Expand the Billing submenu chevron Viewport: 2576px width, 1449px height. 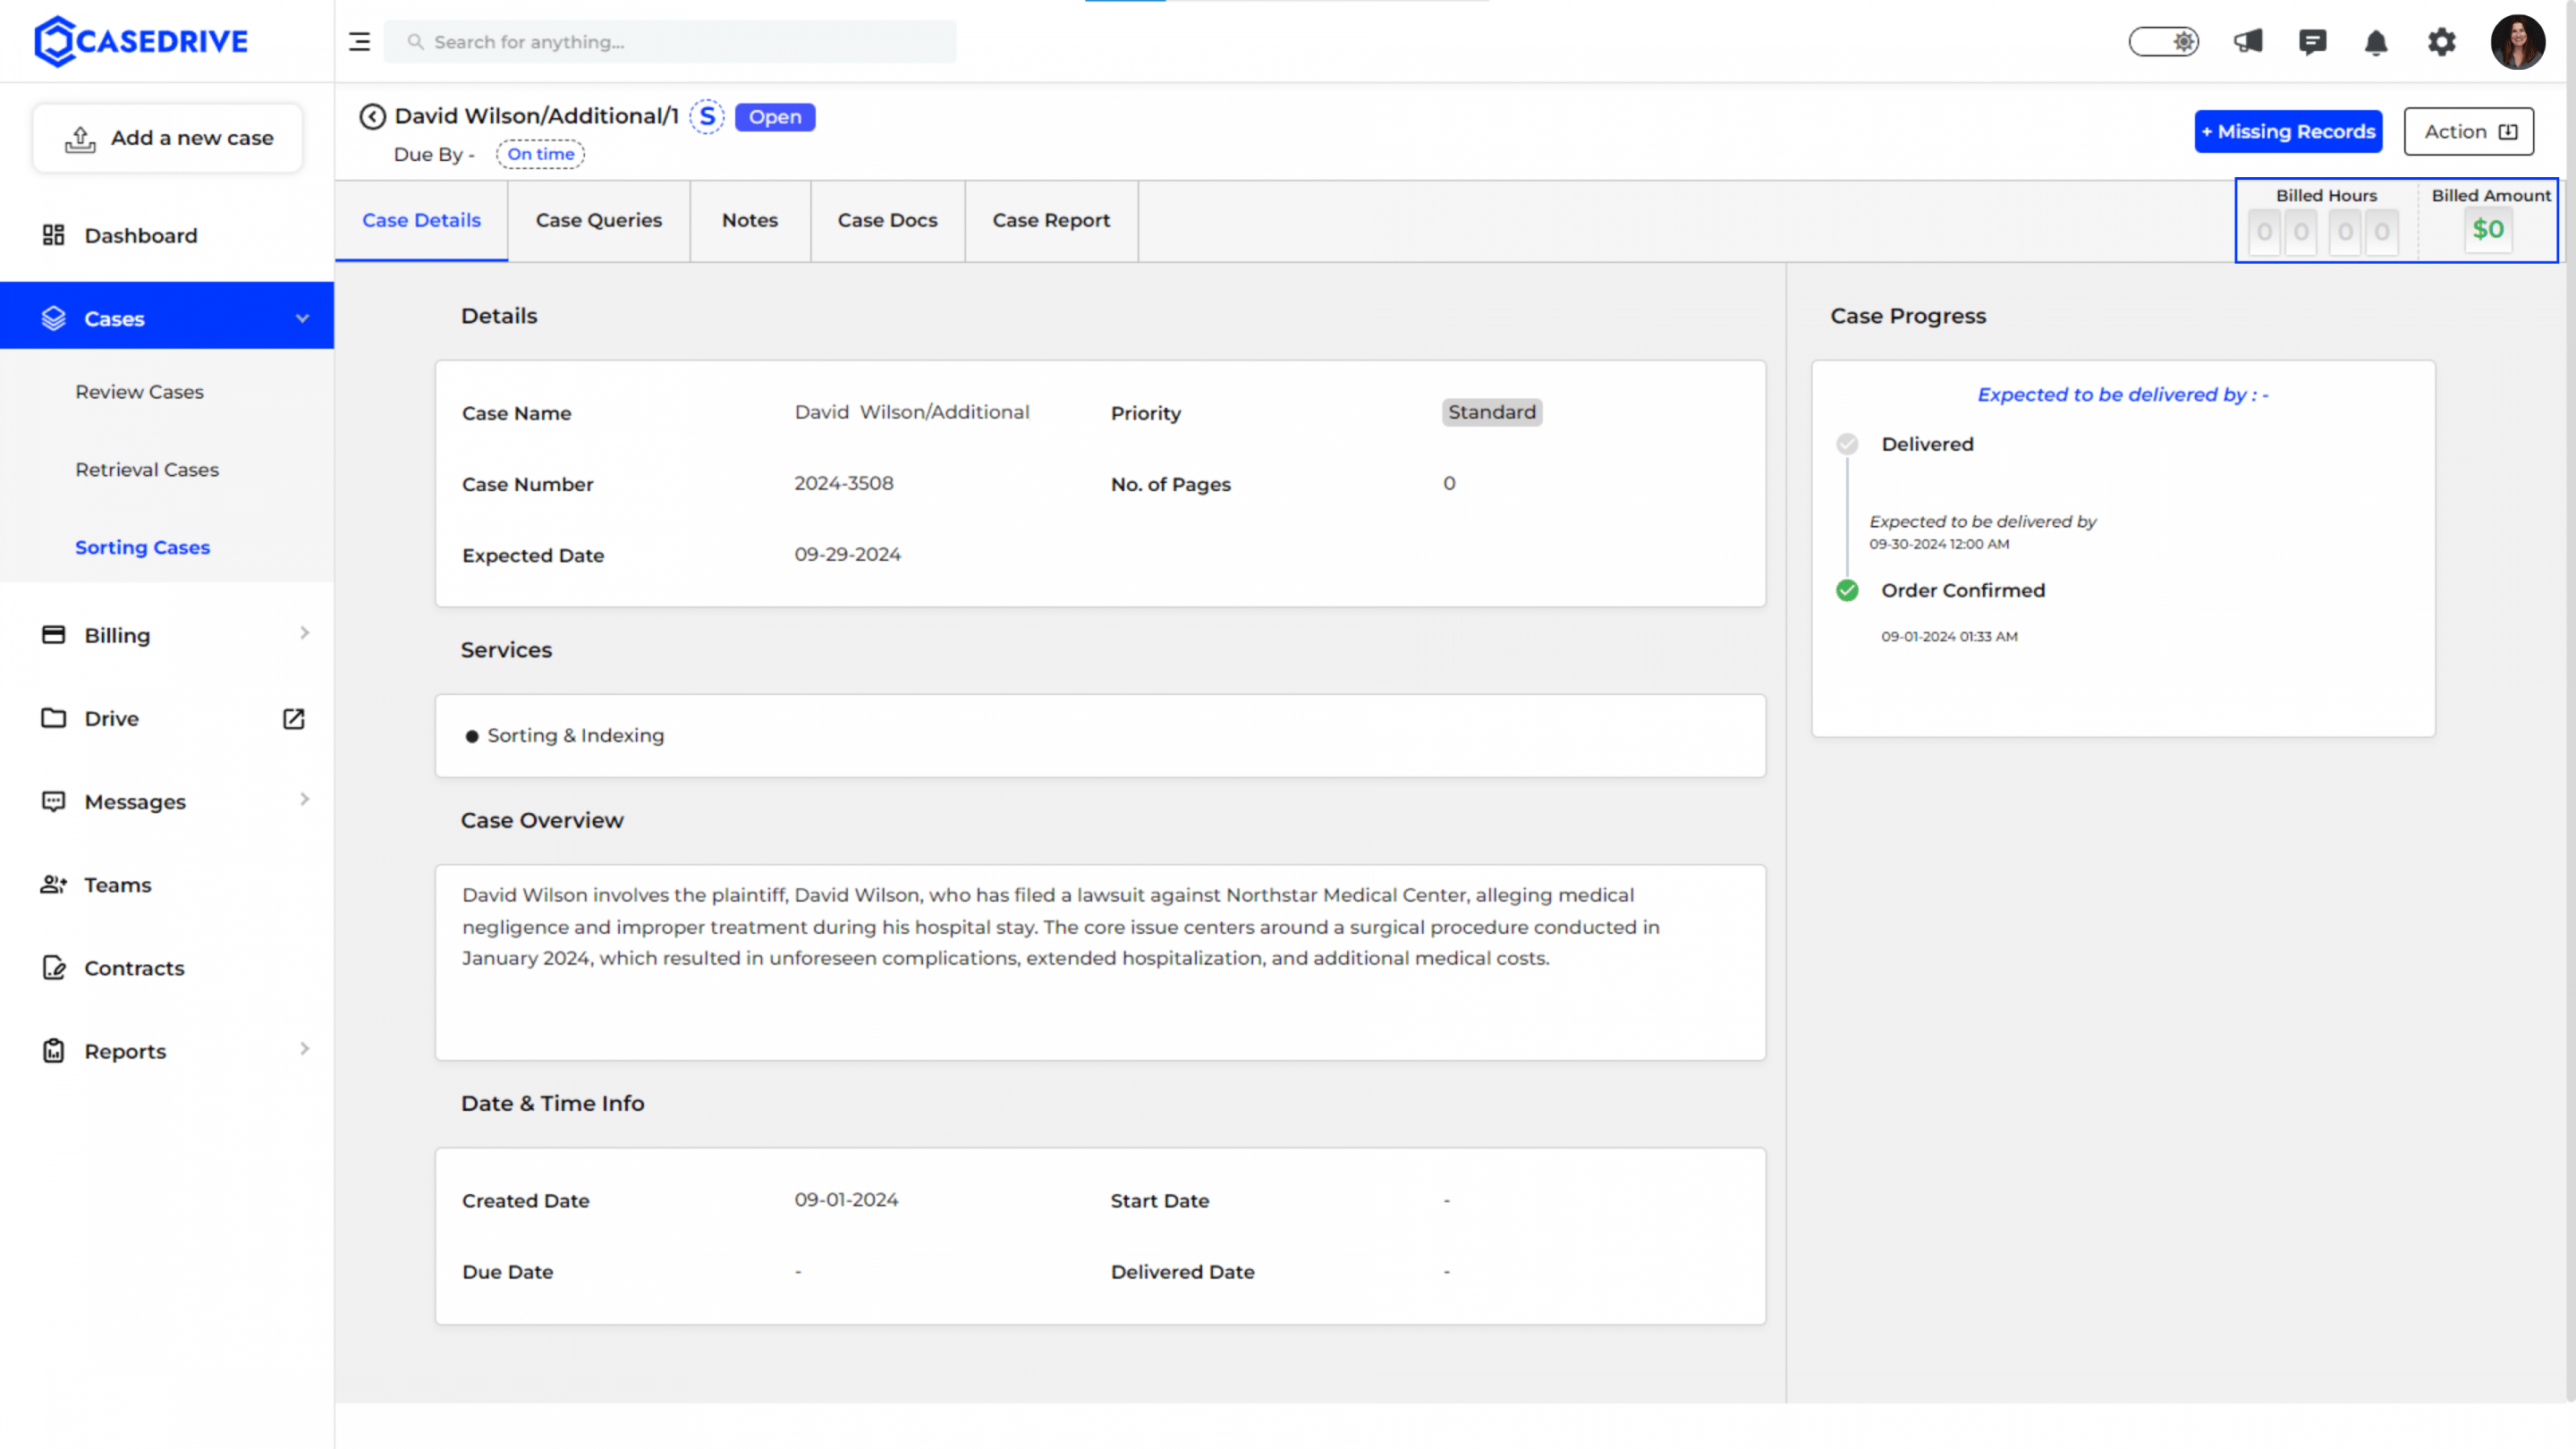point(304,633)
